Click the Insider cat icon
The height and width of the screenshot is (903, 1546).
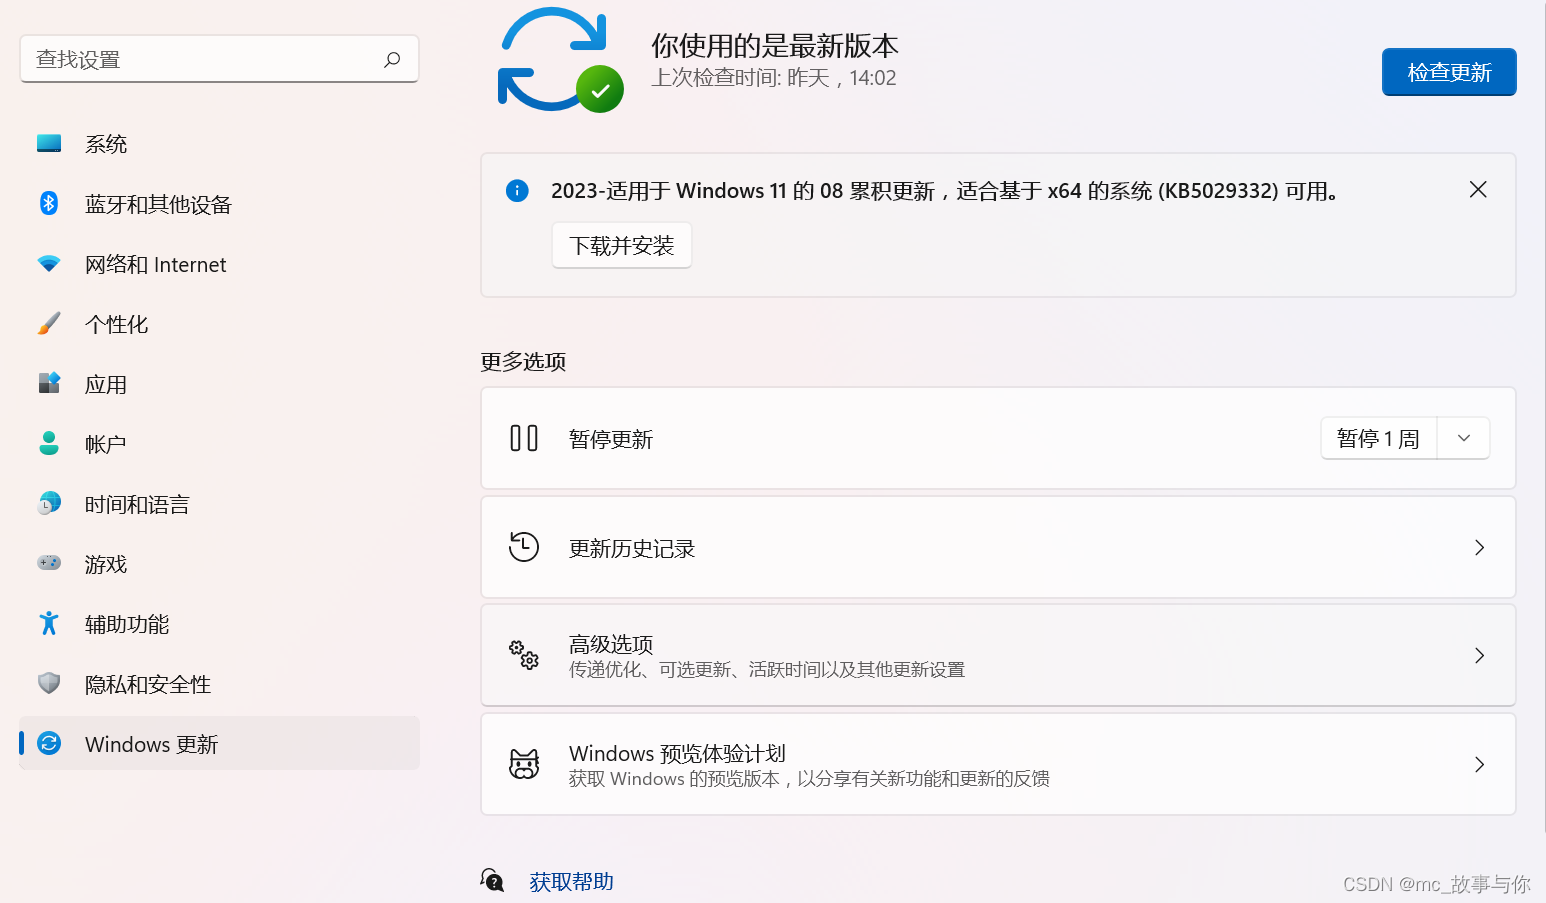[x=524, y=764]
